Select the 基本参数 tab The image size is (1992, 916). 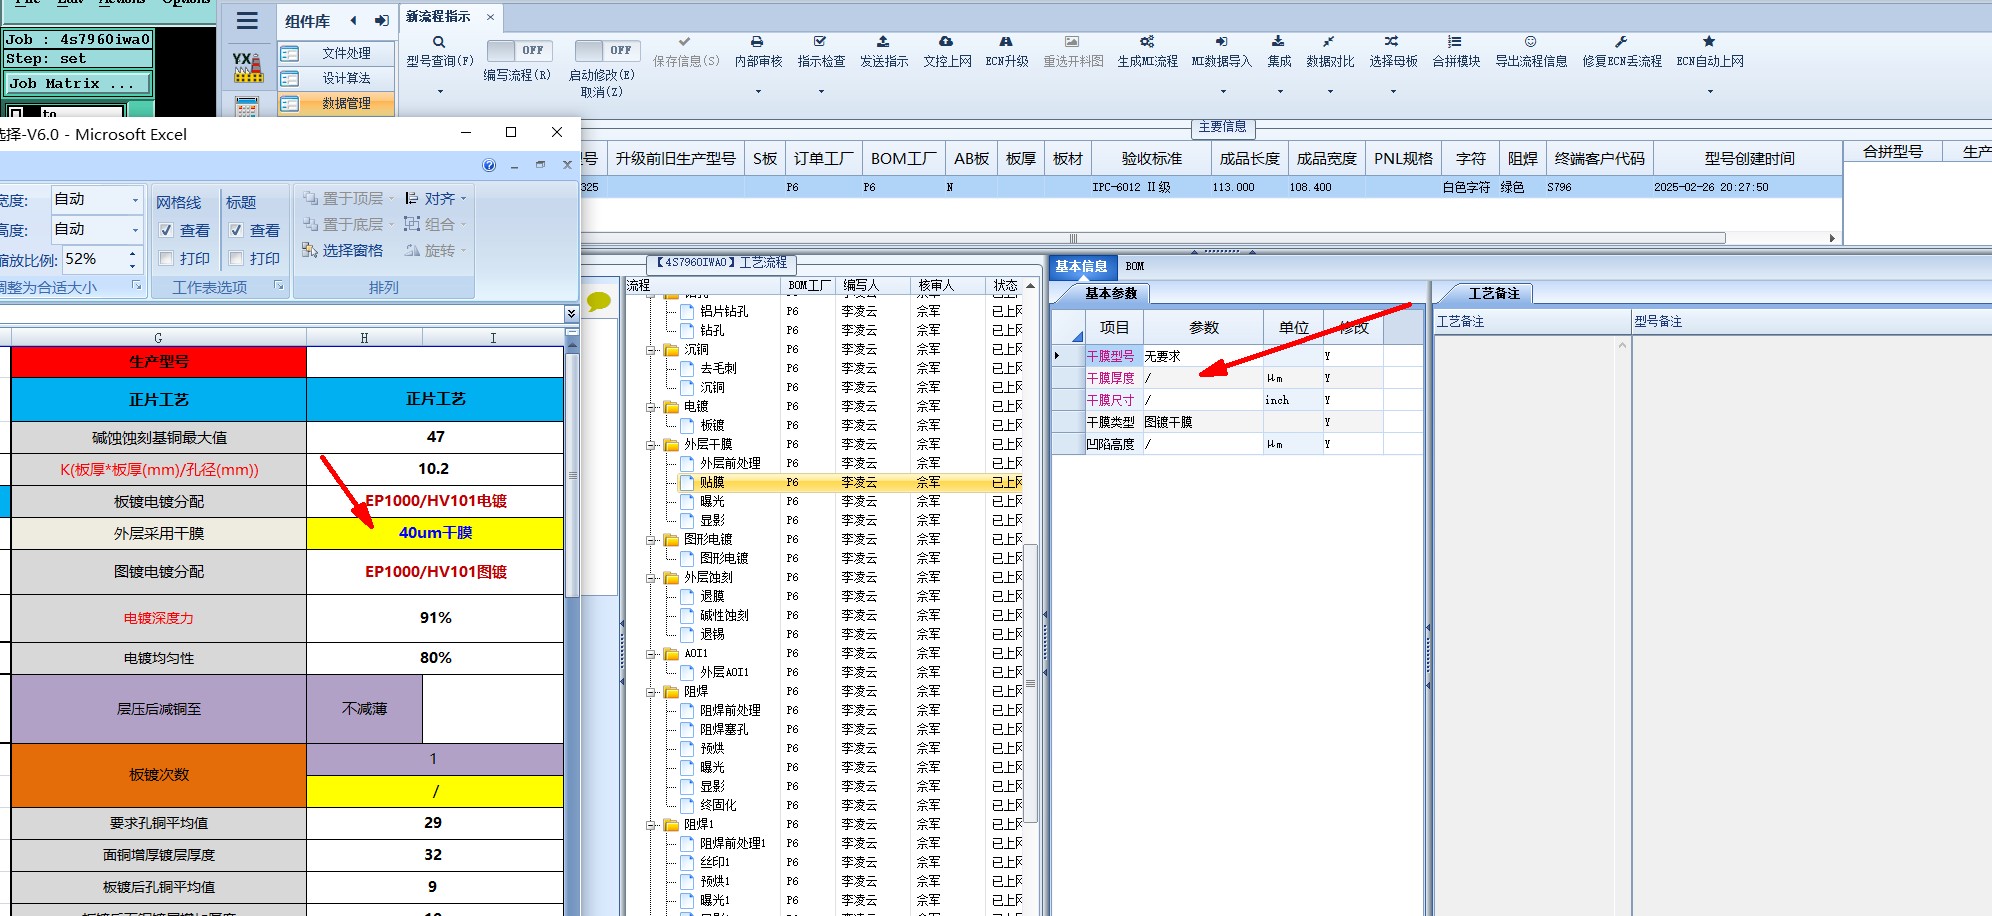tap(1111, 293)
